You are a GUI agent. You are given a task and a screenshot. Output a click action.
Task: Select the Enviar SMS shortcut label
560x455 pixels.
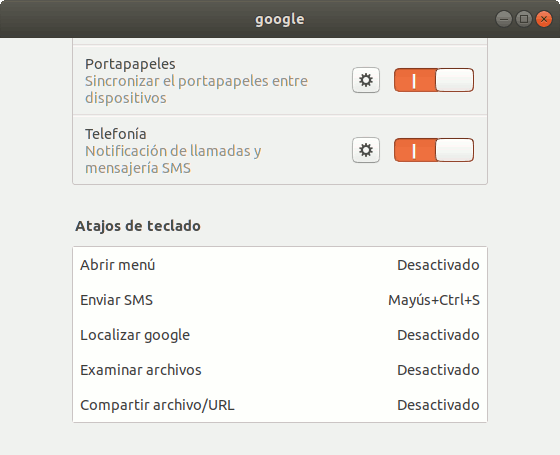click(116, 300)
